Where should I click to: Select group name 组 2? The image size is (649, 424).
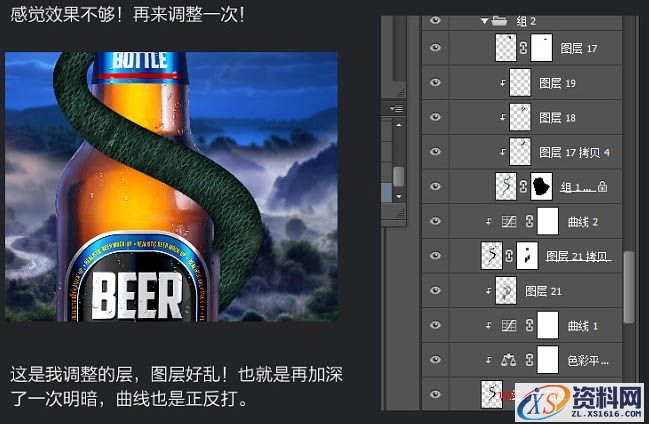(526, 21)
